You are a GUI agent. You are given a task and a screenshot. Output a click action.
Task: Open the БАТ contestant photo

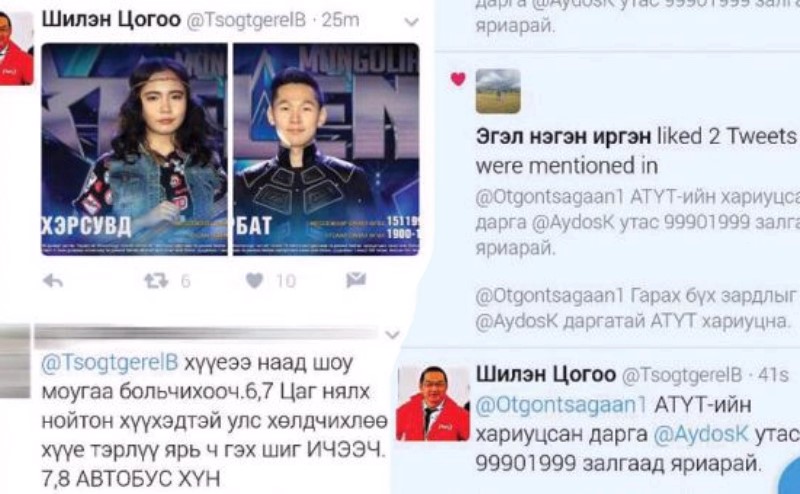pyautogui.click(x=326, y=149)
